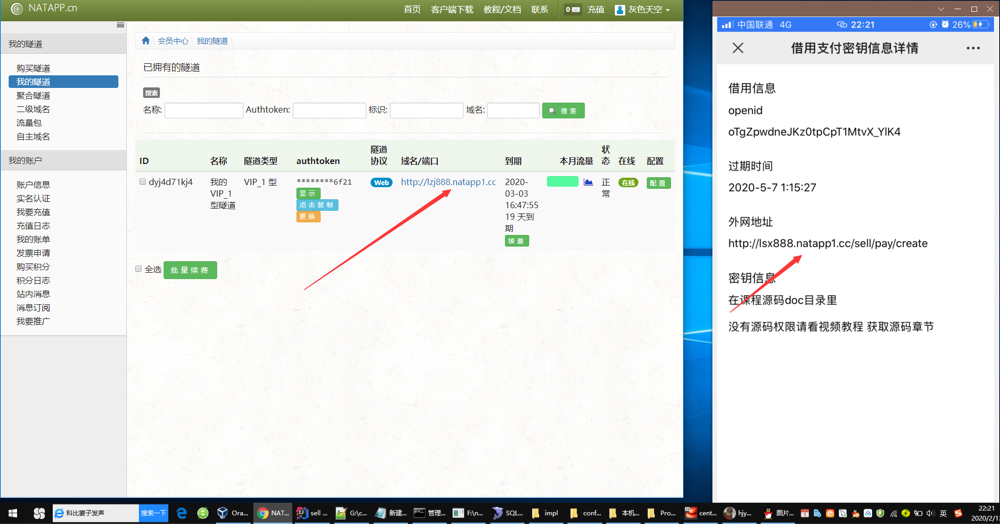Click into the Authtoken search field

329,110
